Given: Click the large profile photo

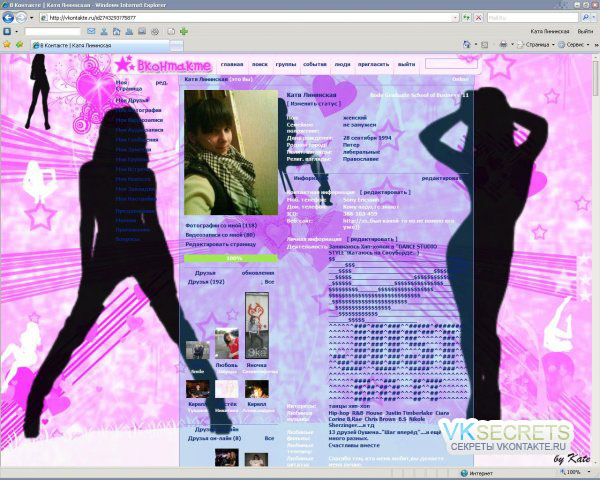Looking at the screenshot, I should tap(231, 152).
